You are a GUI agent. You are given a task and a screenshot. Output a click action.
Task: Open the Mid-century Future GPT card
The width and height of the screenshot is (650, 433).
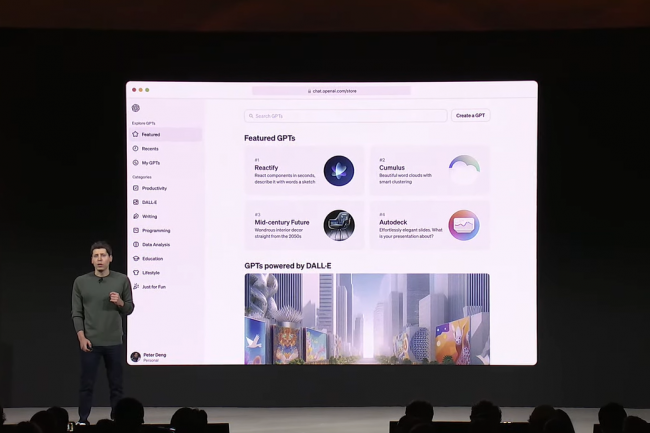[304, 225]
